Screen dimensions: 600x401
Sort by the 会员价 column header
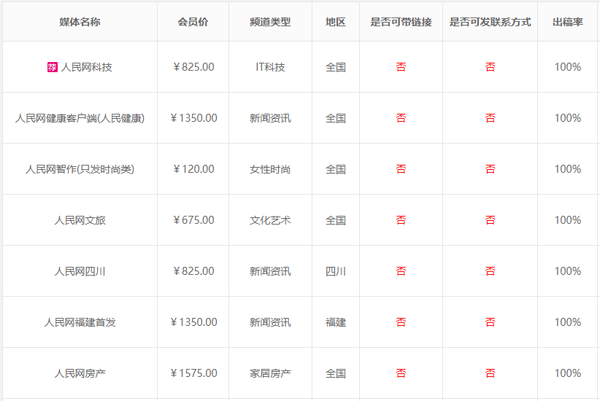pyautogui.click(x=194, y=21)
